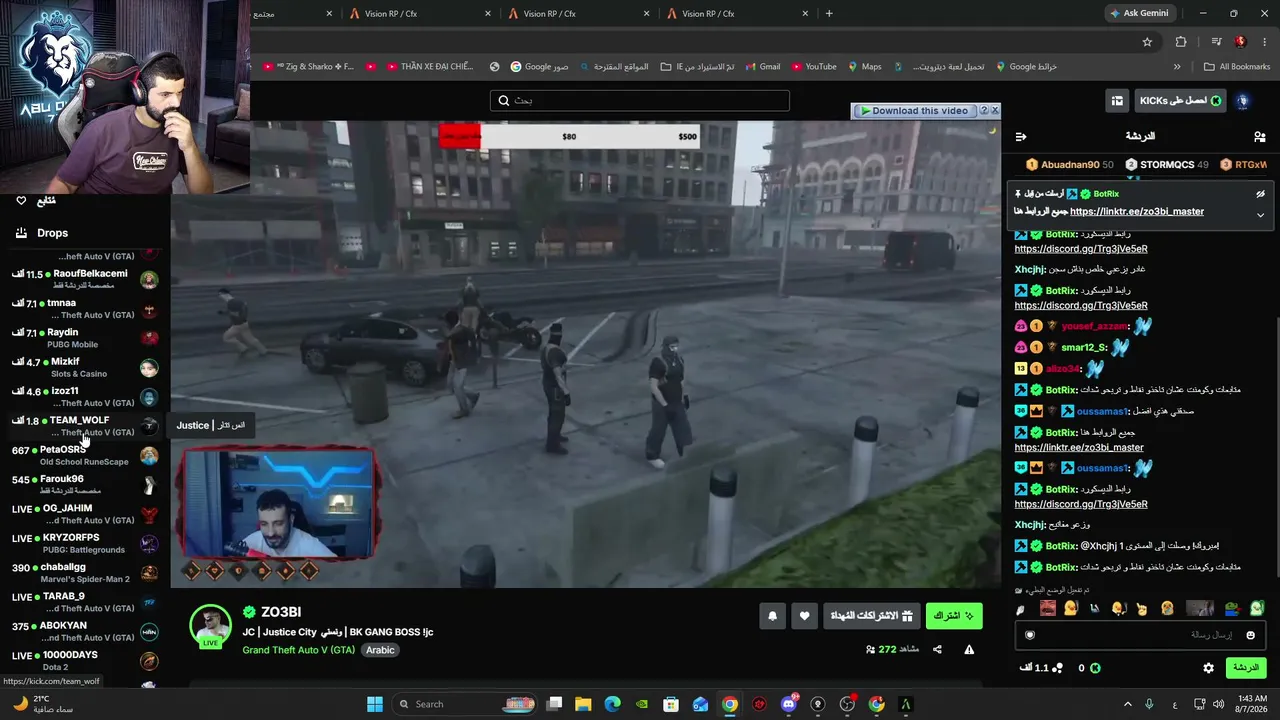
Task: Open the media controls icon in Chrome toolbar
Action: (1216, 42)
